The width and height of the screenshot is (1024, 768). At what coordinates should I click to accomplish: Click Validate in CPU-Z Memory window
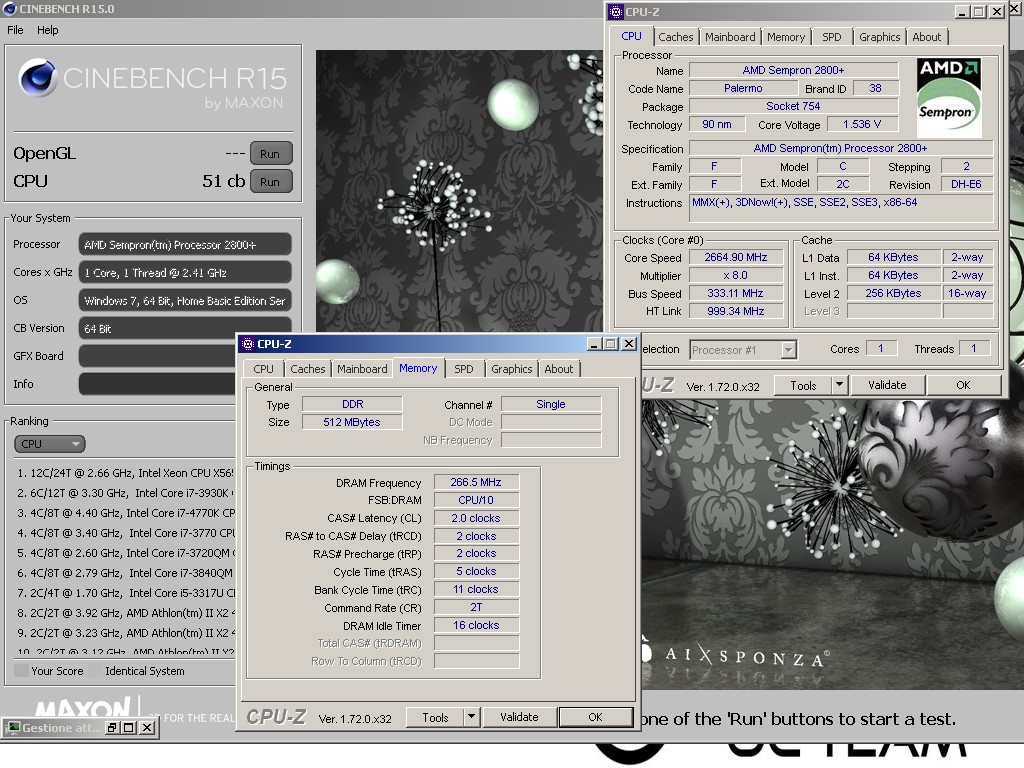click(519, 717)
